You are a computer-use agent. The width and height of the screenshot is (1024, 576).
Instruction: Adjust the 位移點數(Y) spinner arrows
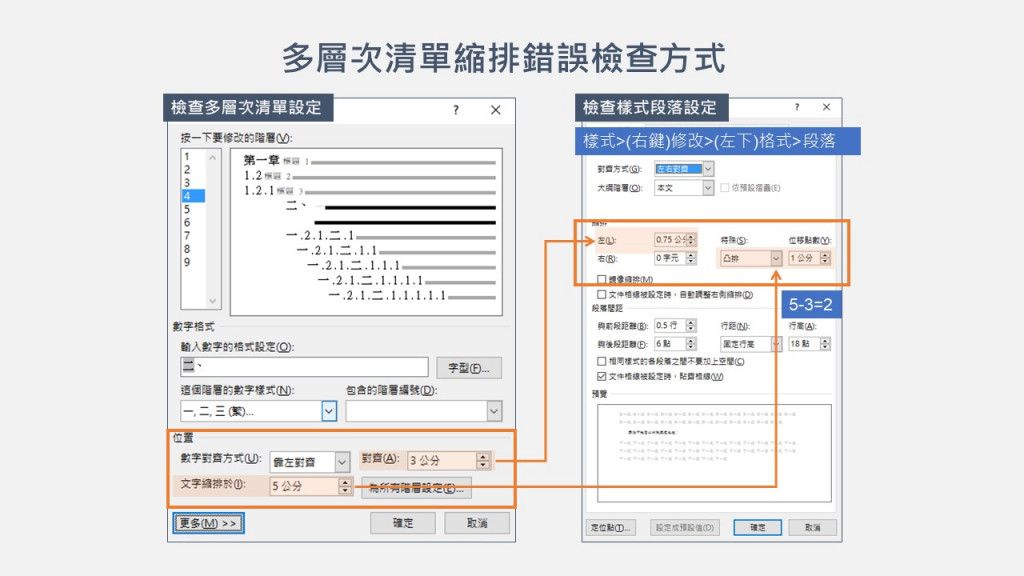(825, 258)
